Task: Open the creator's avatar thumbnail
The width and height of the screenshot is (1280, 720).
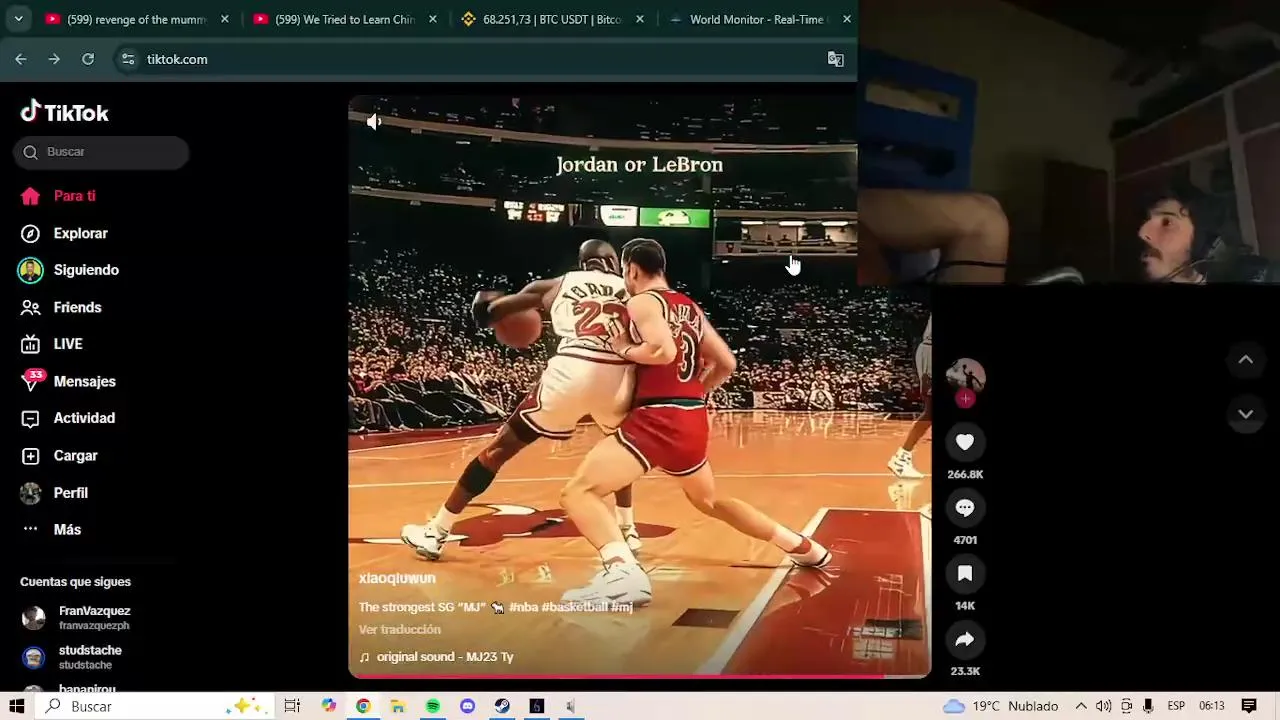Action: coord(965,376)
